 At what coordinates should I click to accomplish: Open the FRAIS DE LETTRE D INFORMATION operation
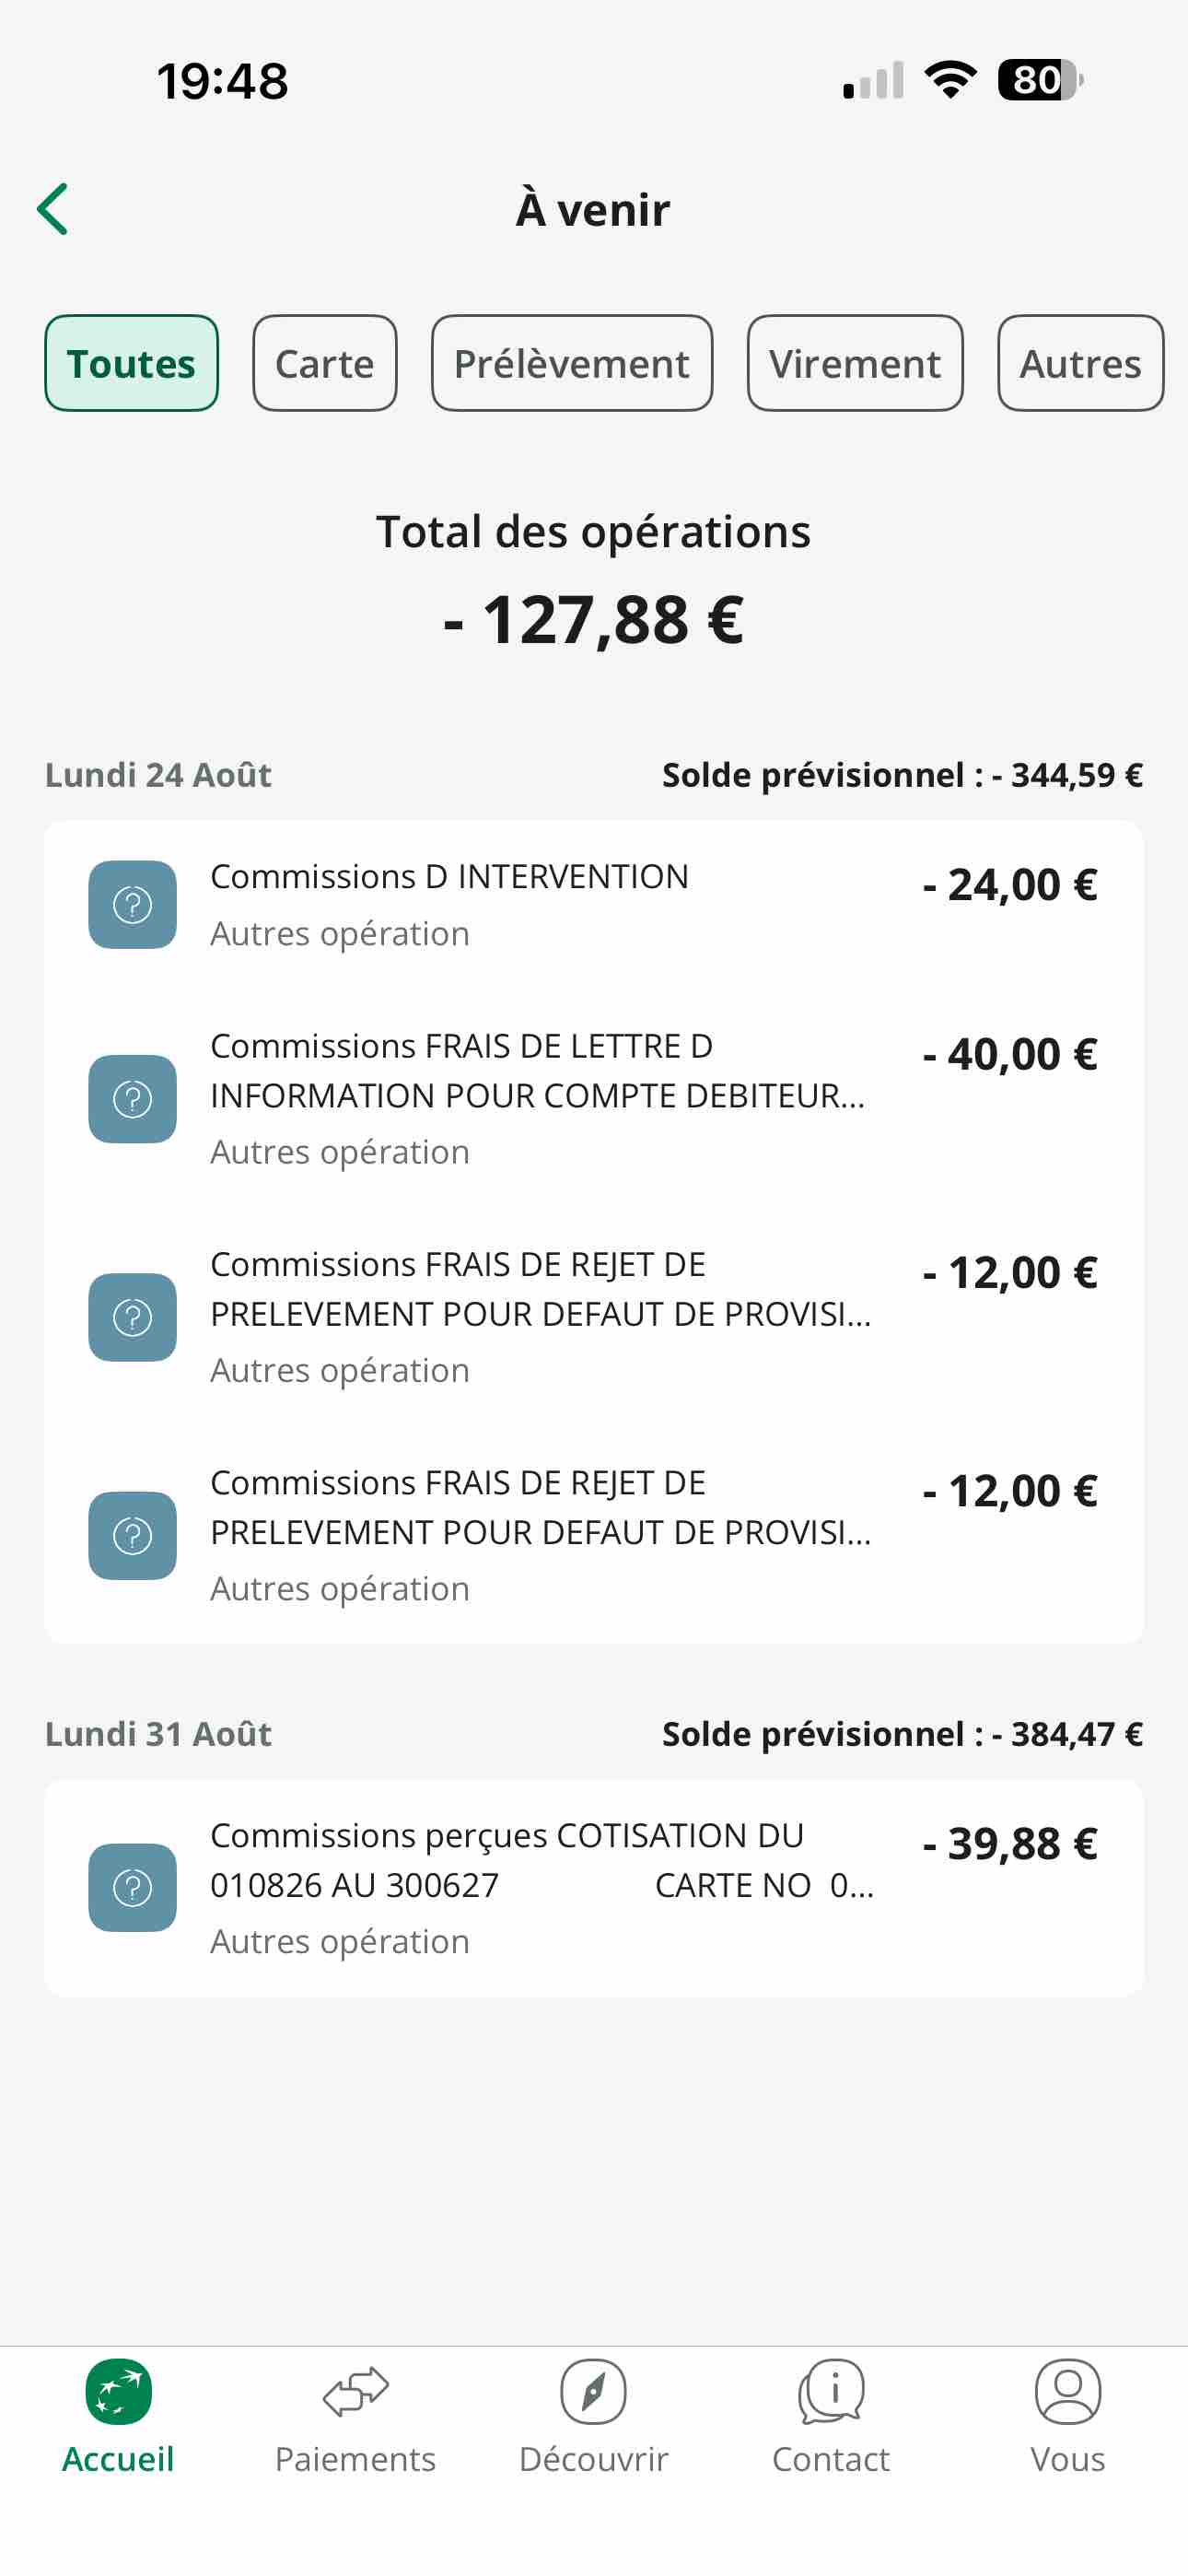click(594, 1098)
